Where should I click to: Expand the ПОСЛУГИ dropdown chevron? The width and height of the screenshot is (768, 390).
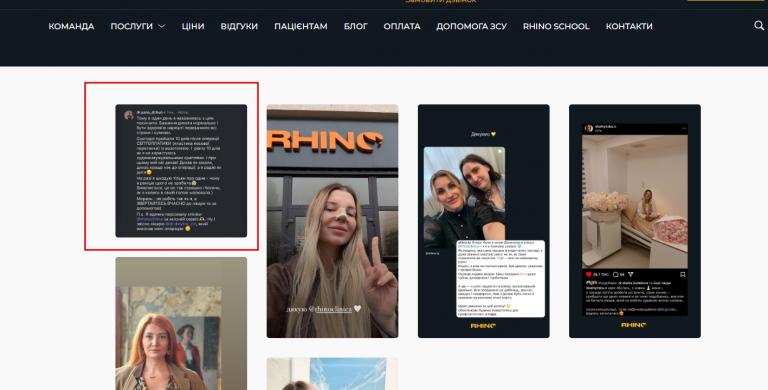click(x=162, y=26)
